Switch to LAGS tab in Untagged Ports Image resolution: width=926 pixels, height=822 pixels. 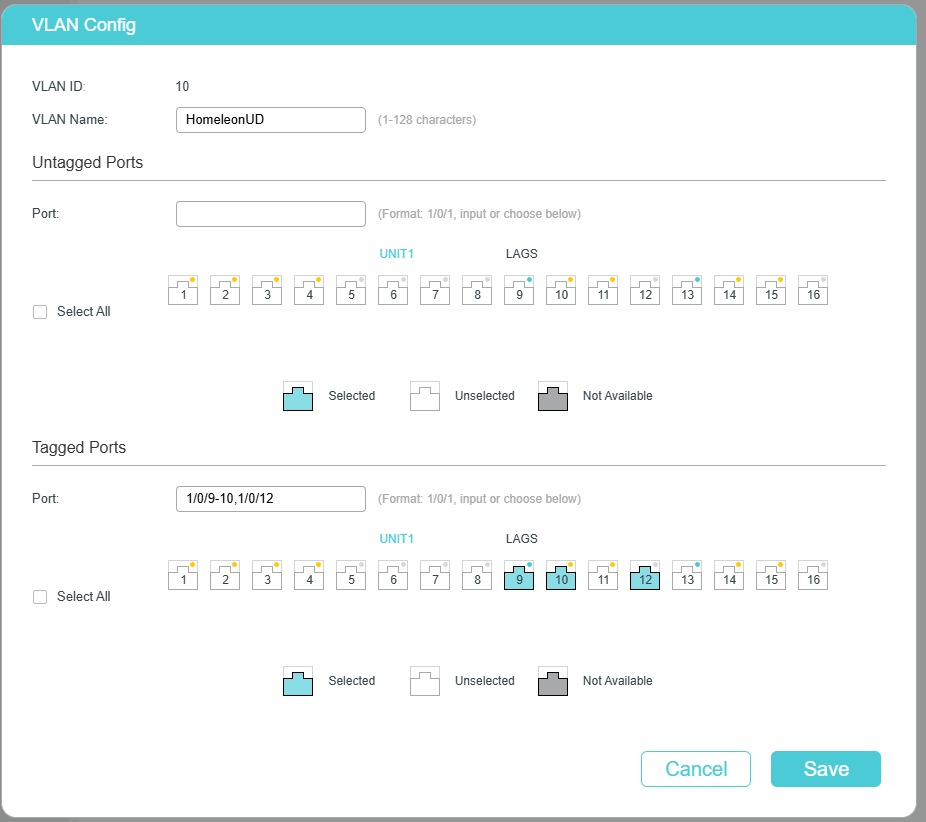click(x=521, y=254)
